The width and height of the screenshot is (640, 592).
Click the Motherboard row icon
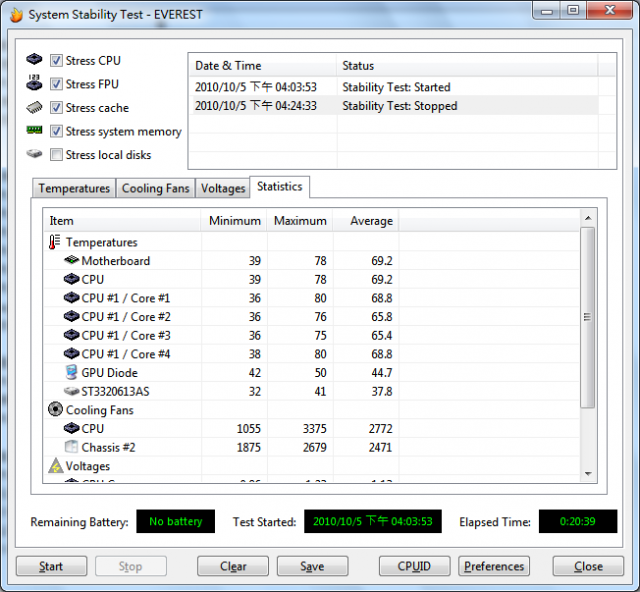(x=71, y=260)
